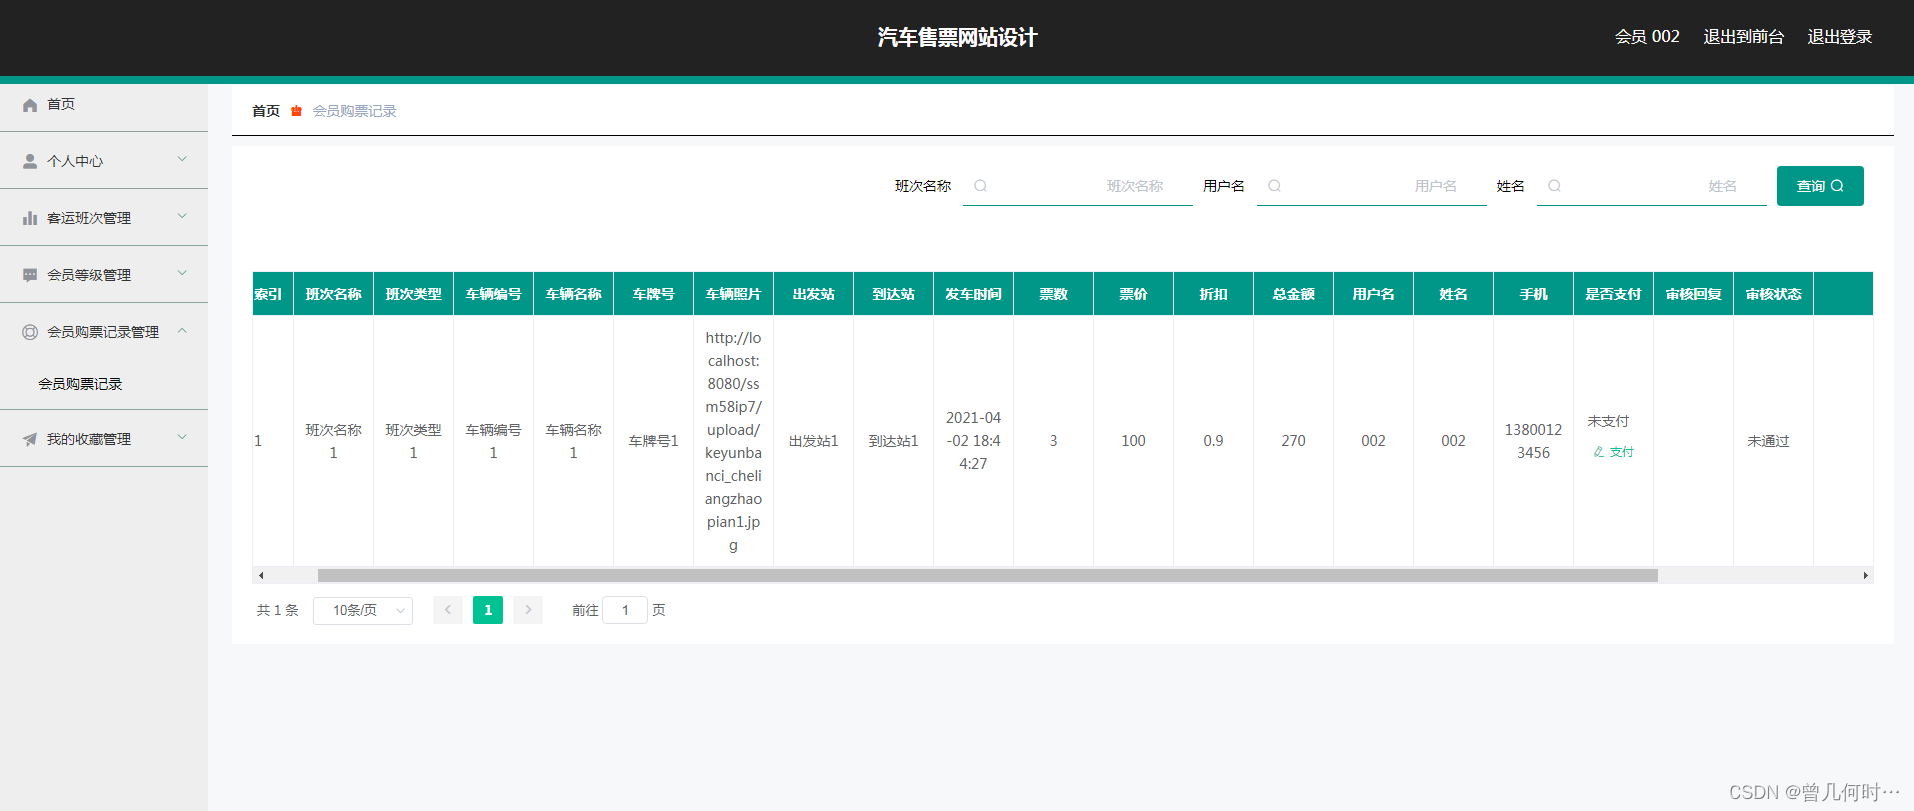Click the 前往 page number input
The height and width of the screenshot is (811, 1914).
click(625, 610)
